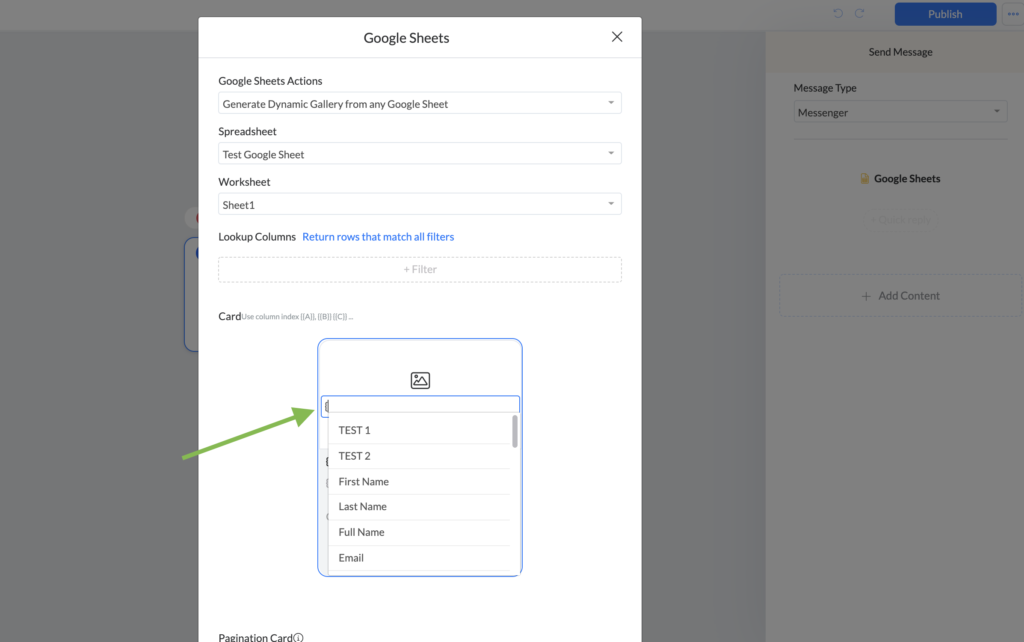
Task: Open Message Type Messenger dropdown
Action: 900,113
